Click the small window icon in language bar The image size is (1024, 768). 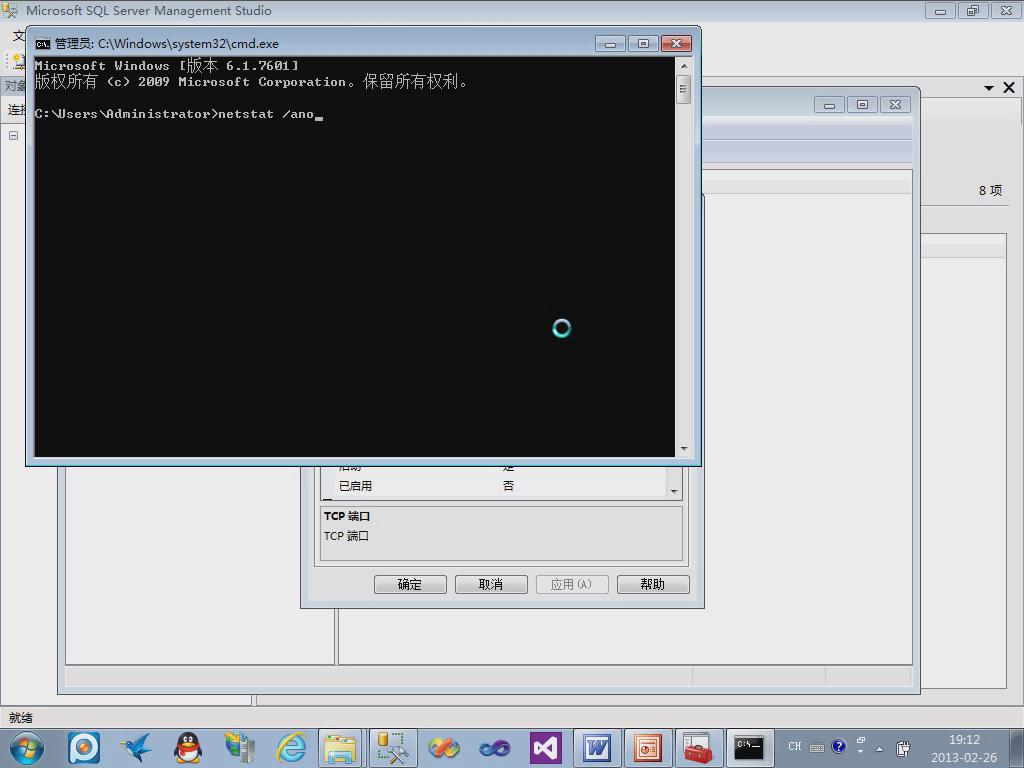click(861, 740)
